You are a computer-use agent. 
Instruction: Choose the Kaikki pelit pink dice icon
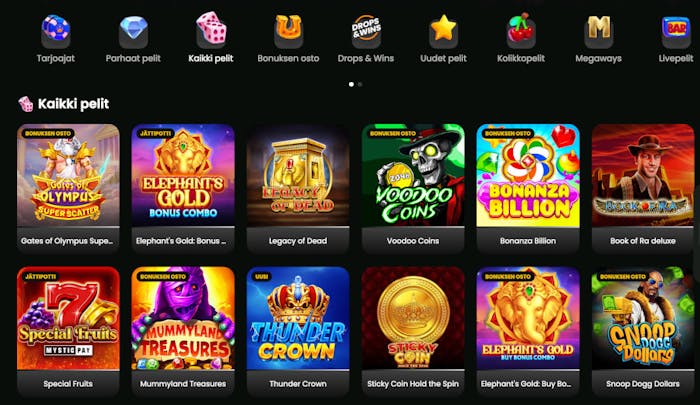[211, 30]
